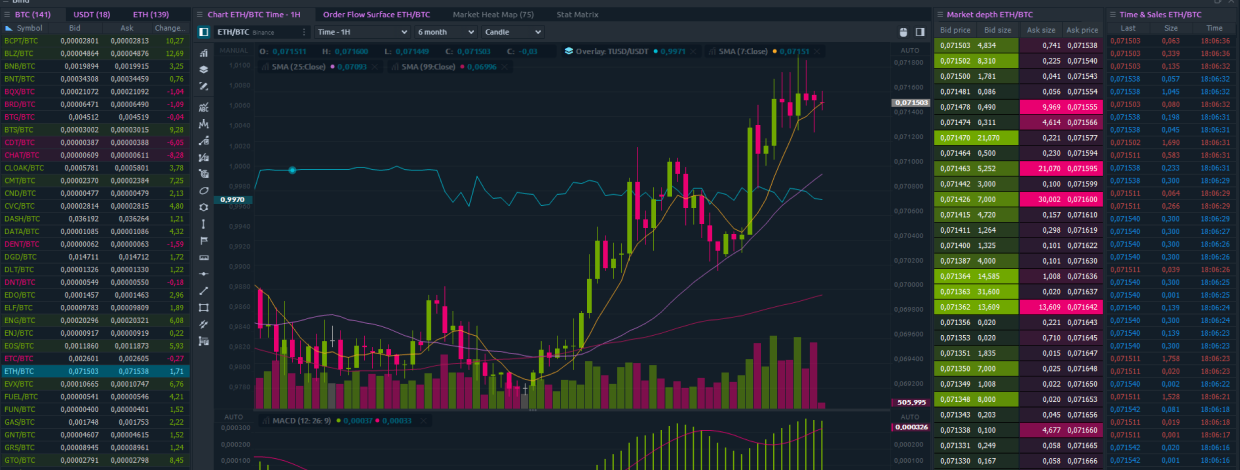Select the flag marker tool

pyautogui.click(x=204, y=241)
